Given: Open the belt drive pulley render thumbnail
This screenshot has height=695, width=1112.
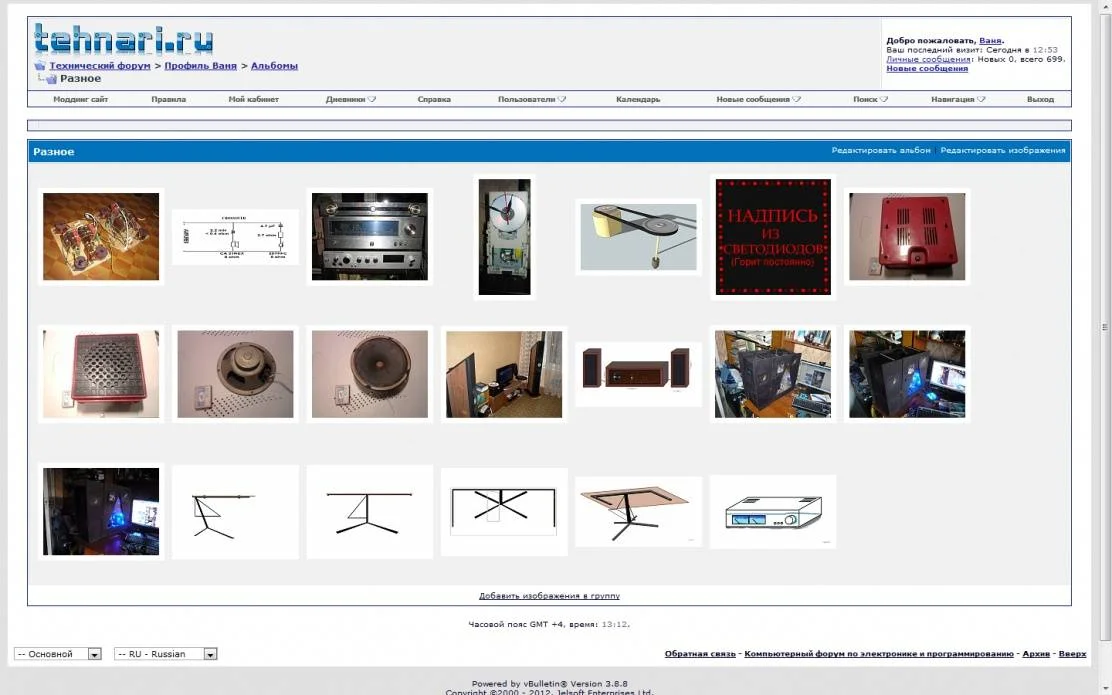Looking at the screenshot, I should pos(638,237).
